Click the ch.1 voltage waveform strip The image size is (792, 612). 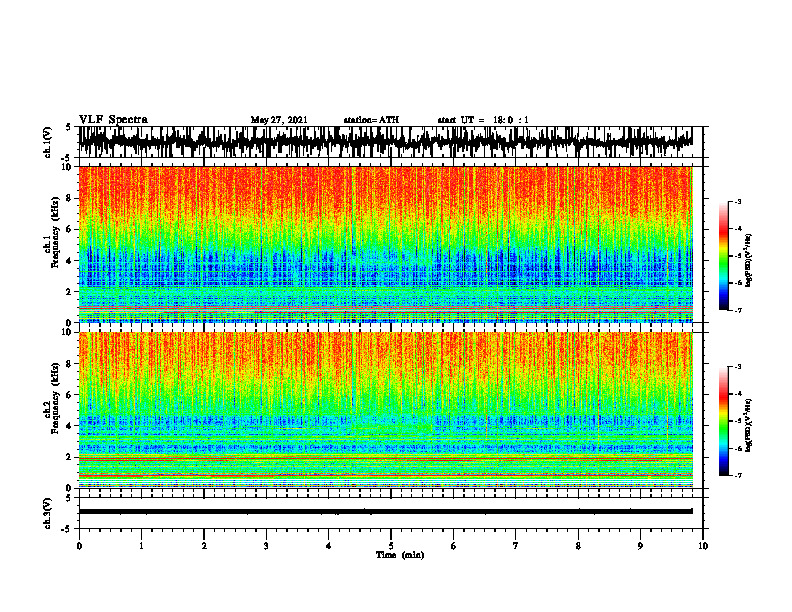(x=385, y=142)
